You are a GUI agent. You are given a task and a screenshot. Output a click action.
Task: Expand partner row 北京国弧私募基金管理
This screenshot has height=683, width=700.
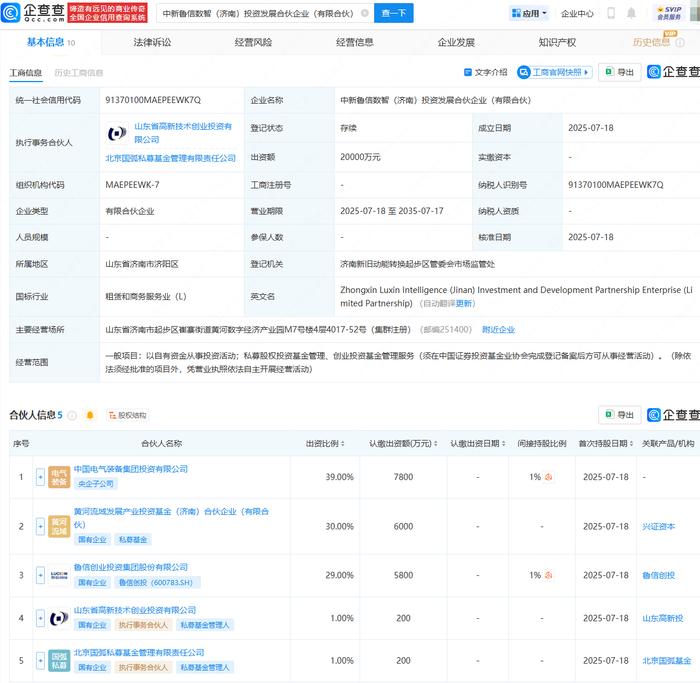click(40, 661)
